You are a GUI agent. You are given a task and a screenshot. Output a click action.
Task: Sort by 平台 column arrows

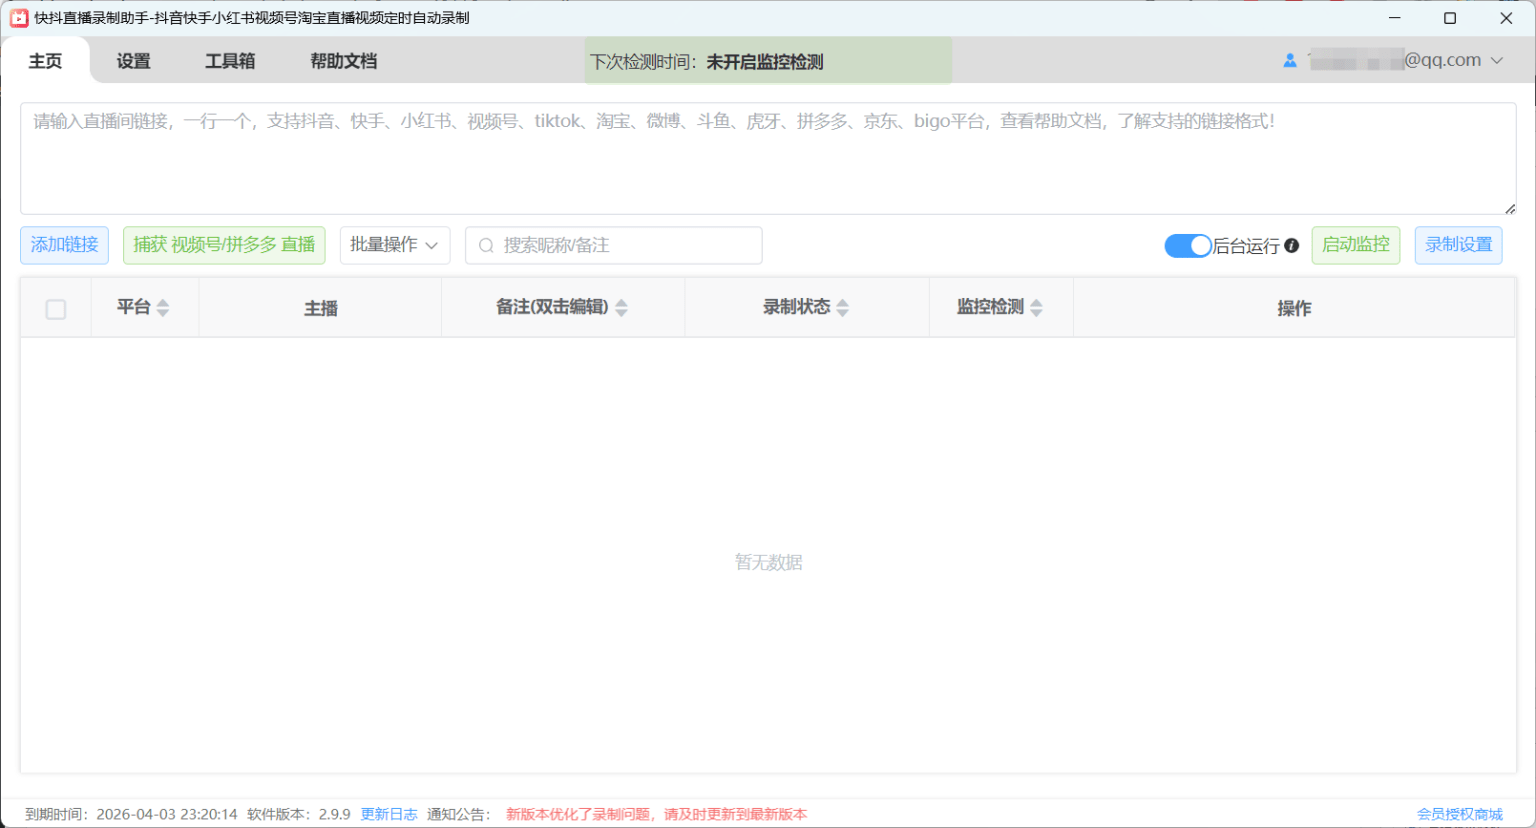(x=163, y=308)
